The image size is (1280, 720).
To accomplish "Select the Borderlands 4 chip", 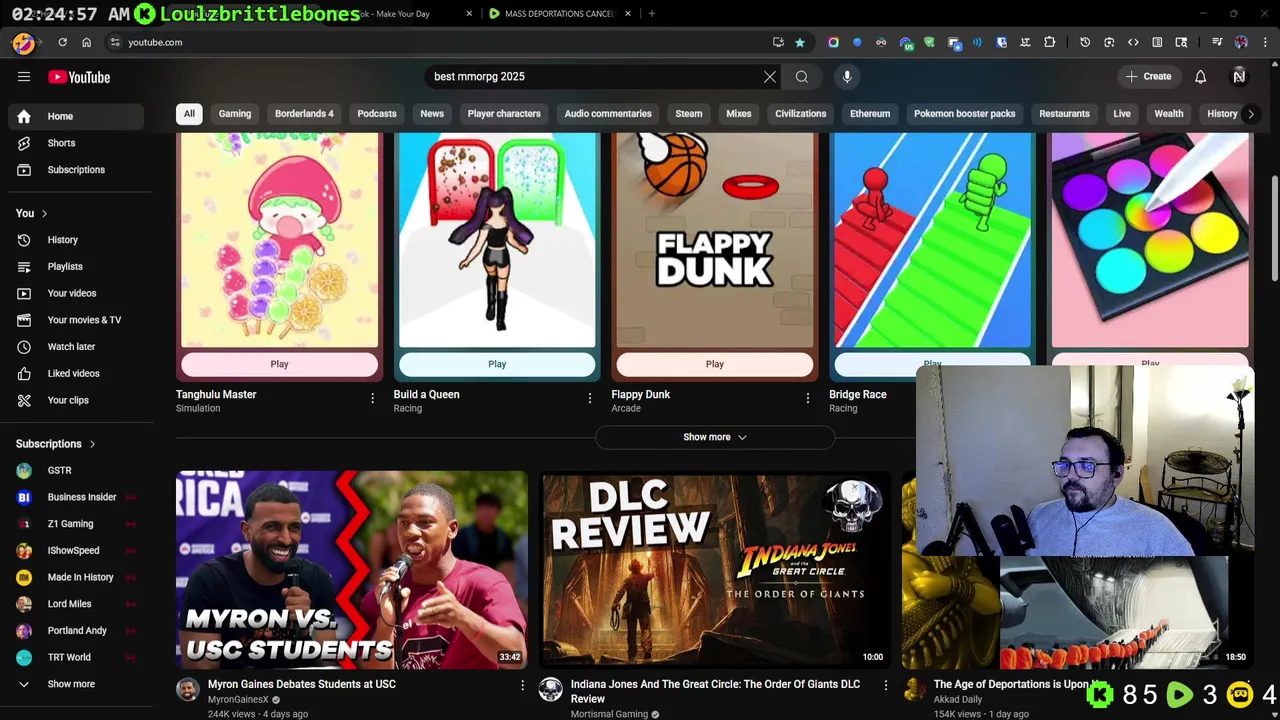I will (304, 114).
